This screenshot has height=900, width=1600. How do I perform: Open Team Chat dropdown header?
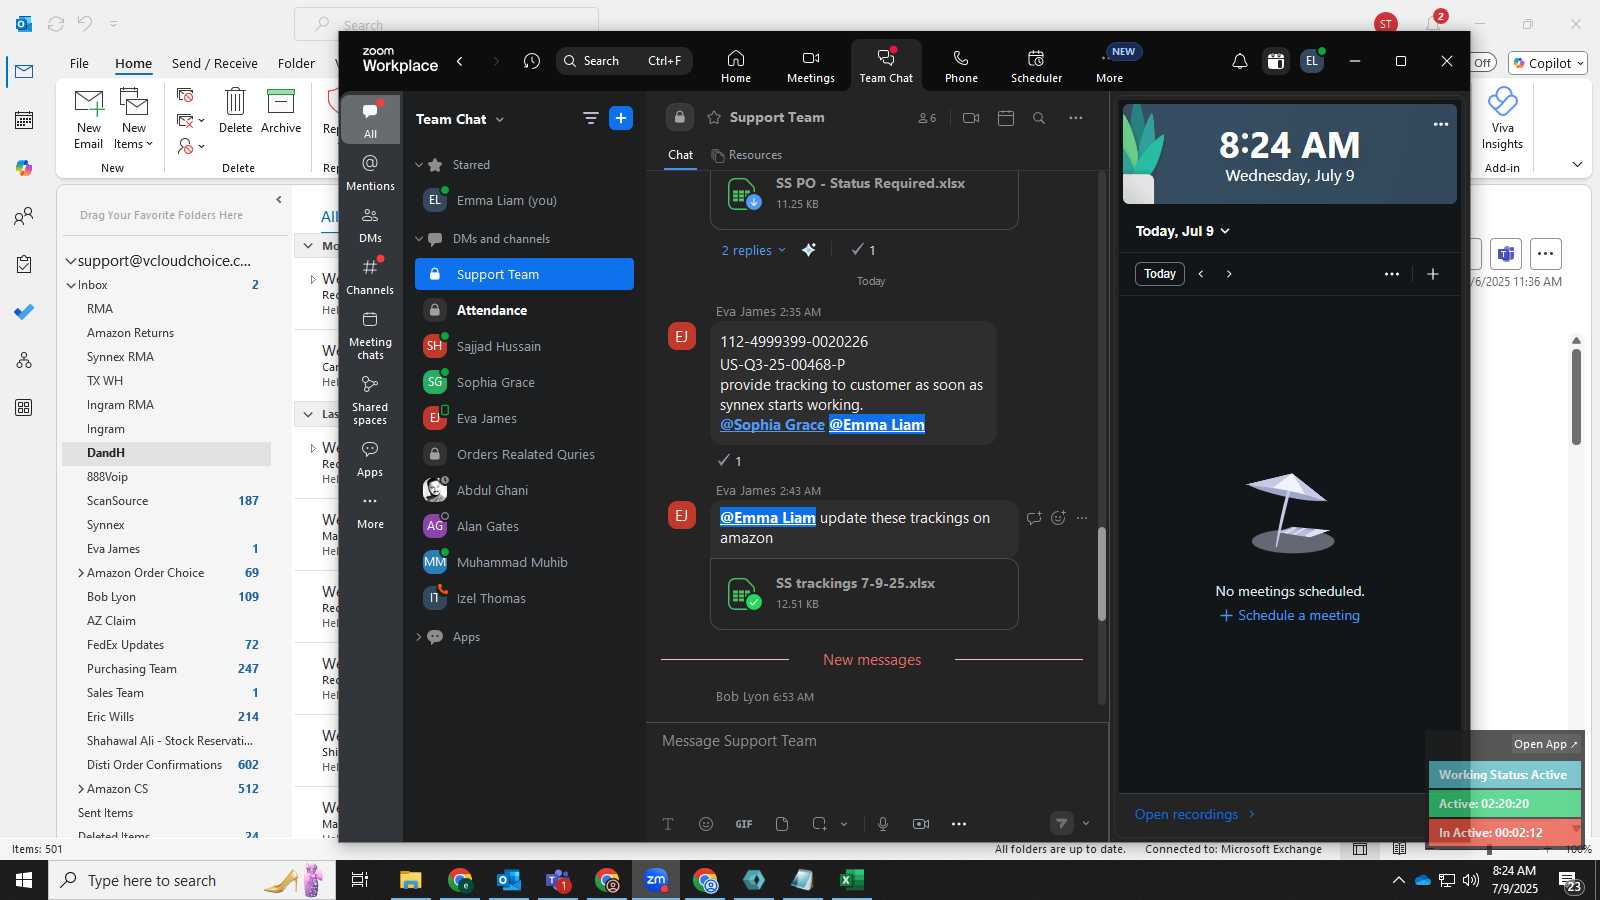point(460,119)
